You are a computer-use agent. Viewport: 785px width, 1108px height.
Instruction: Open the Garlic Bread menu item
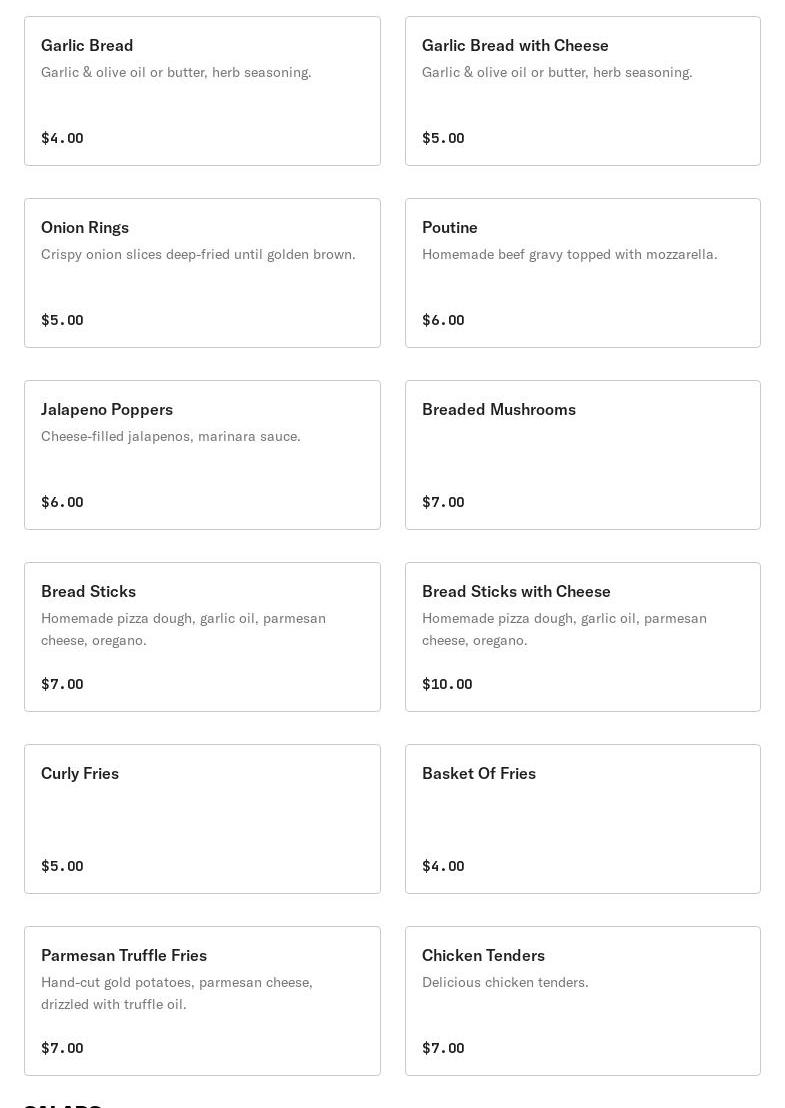click(x=202, y=91)
